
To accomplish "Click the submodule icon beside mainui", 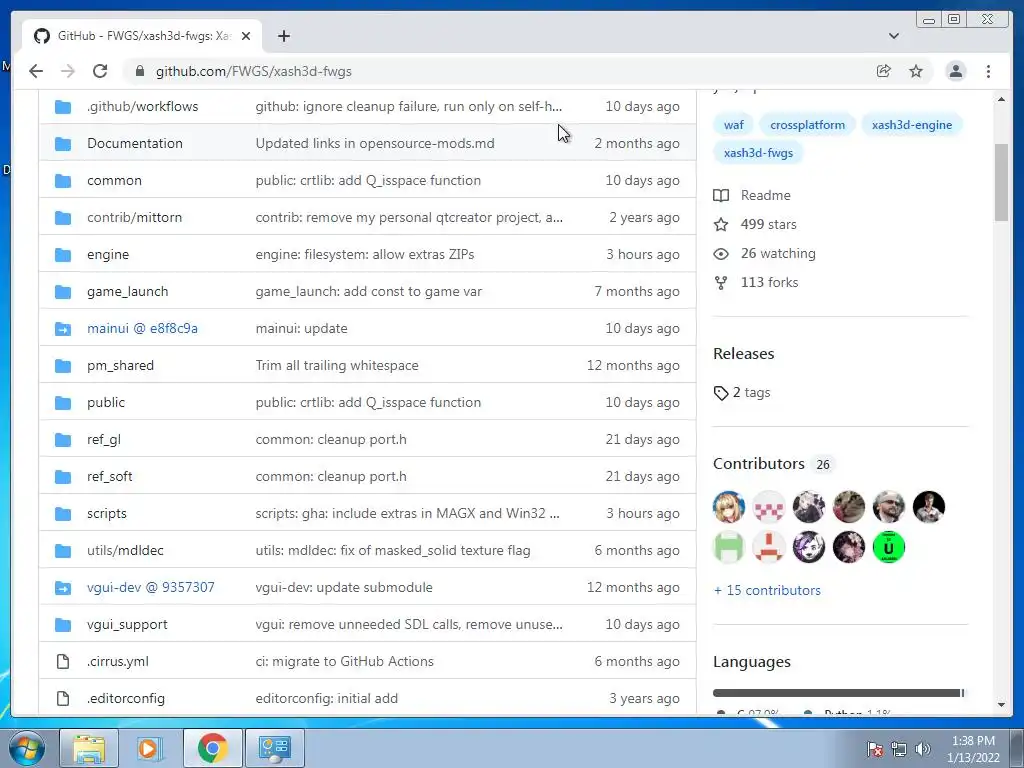I will (63, 328).
